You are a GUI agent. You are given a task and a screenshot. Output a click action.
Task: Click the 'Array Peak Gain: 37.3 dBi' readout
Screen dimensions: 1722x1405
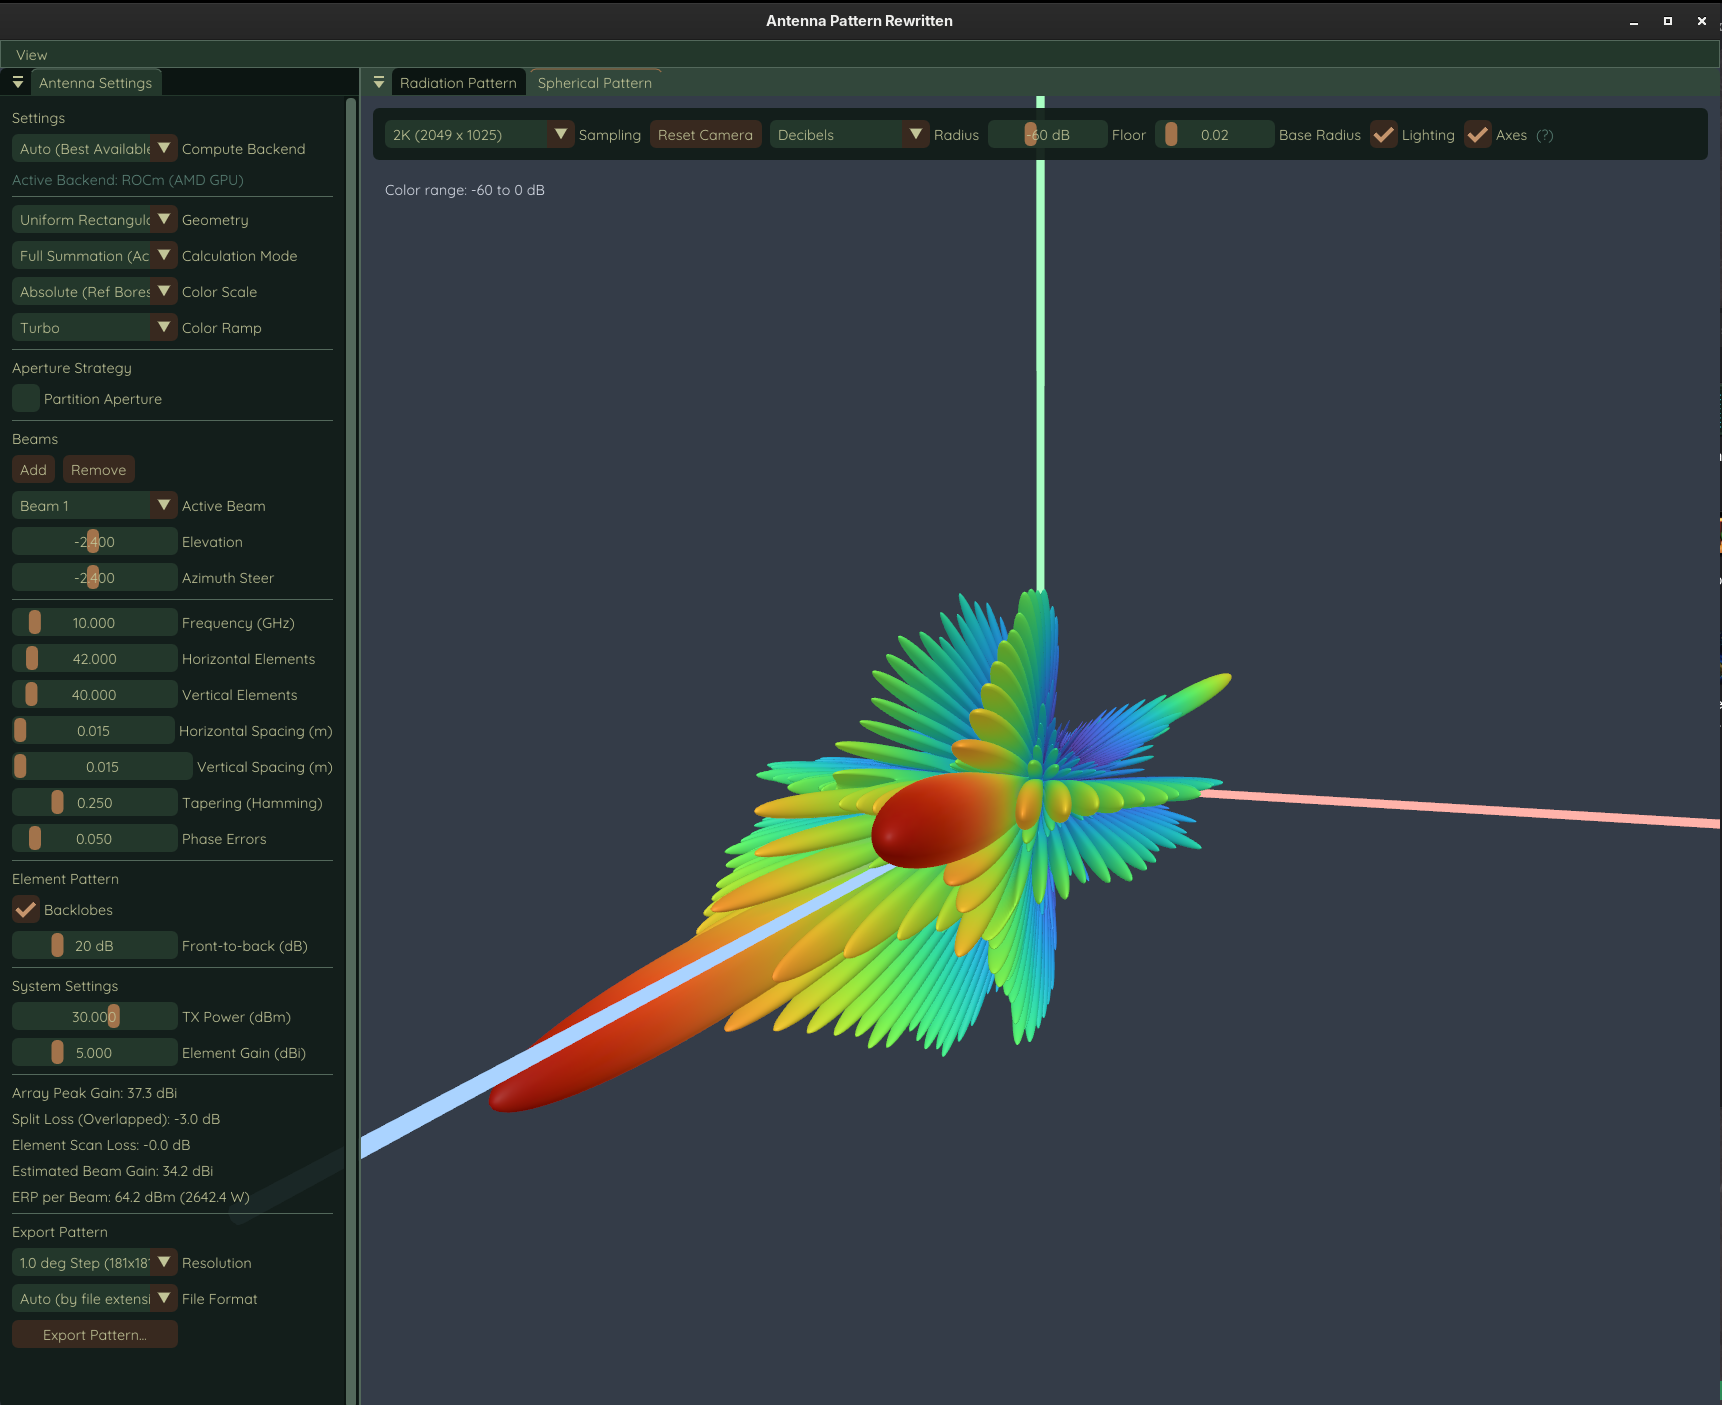95,1093
